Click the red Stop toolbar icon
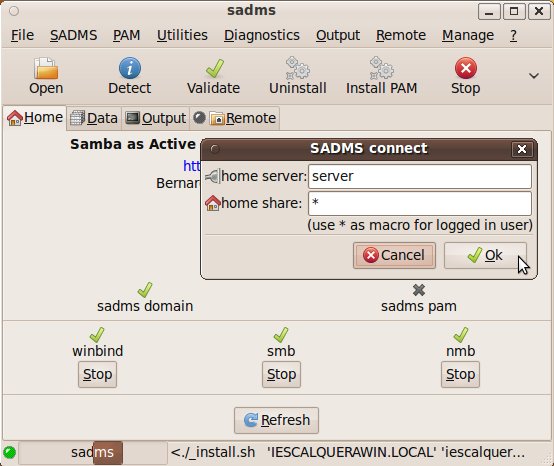554x466 pixels. 466,68
